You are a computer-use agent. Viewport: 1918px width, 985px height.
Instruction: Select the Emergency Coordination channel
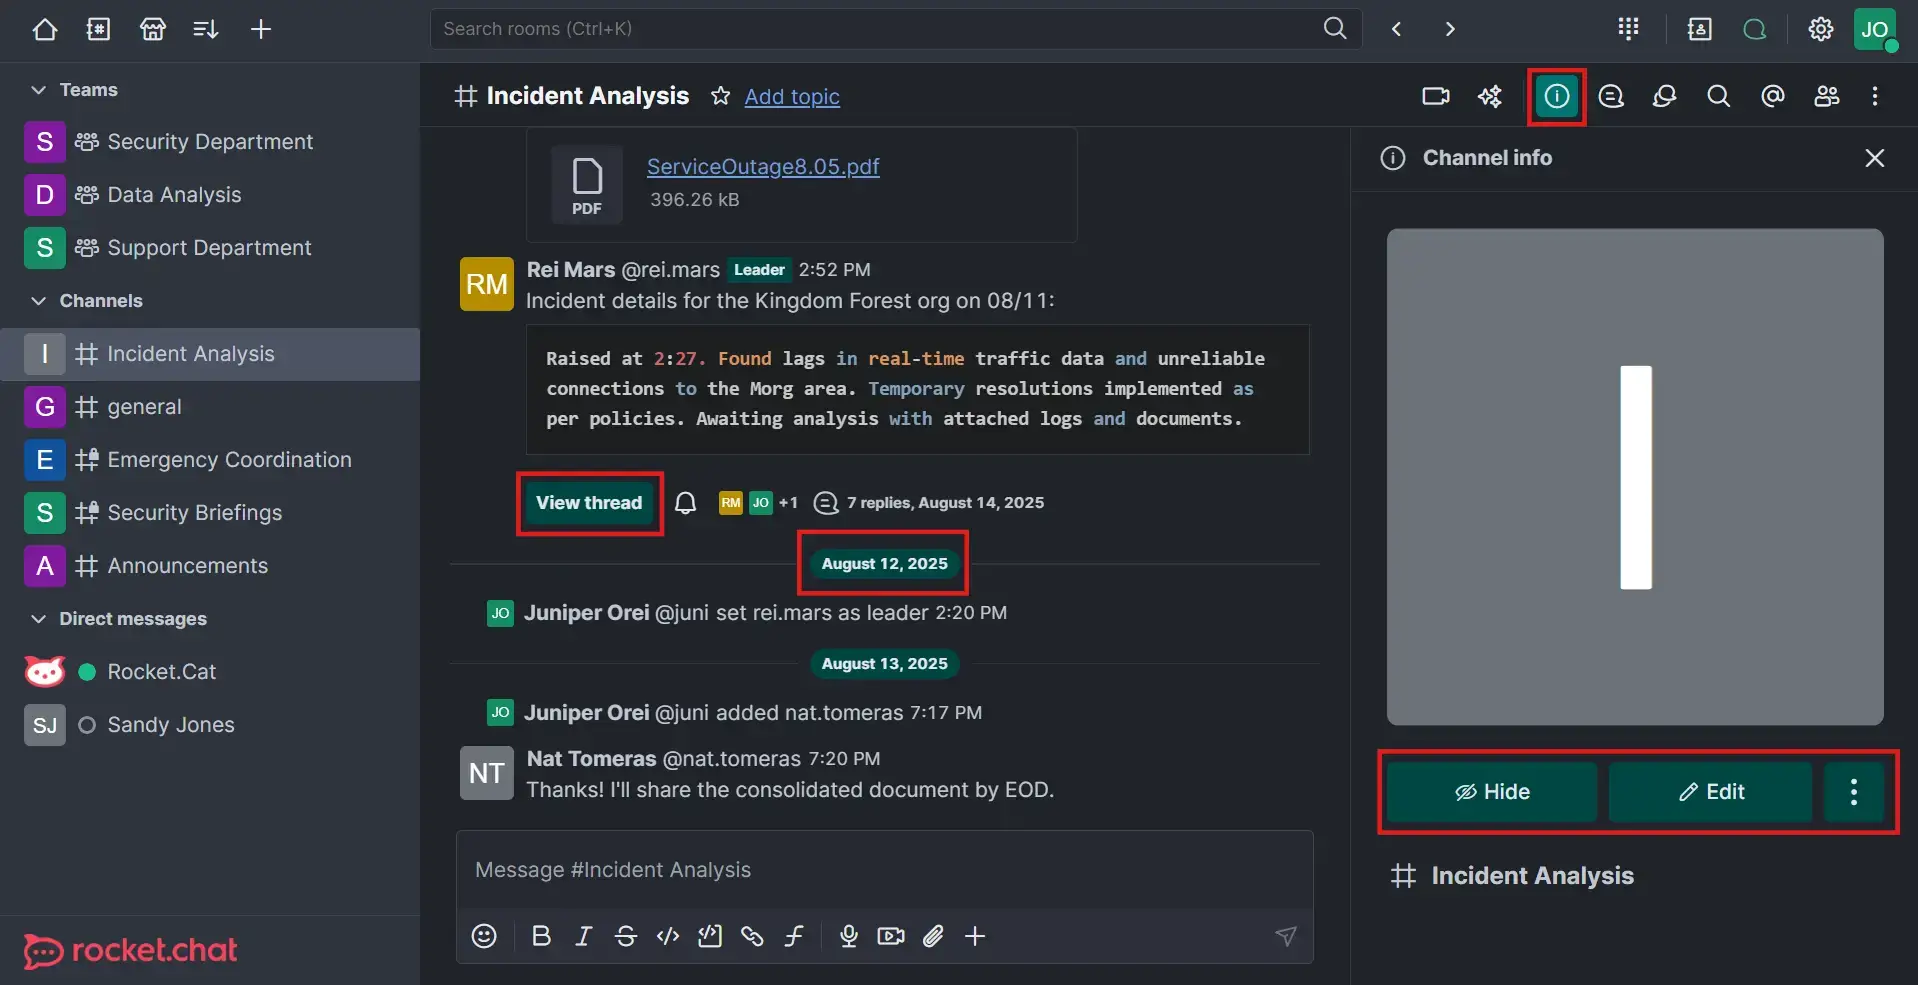click(x=210, y=460)
